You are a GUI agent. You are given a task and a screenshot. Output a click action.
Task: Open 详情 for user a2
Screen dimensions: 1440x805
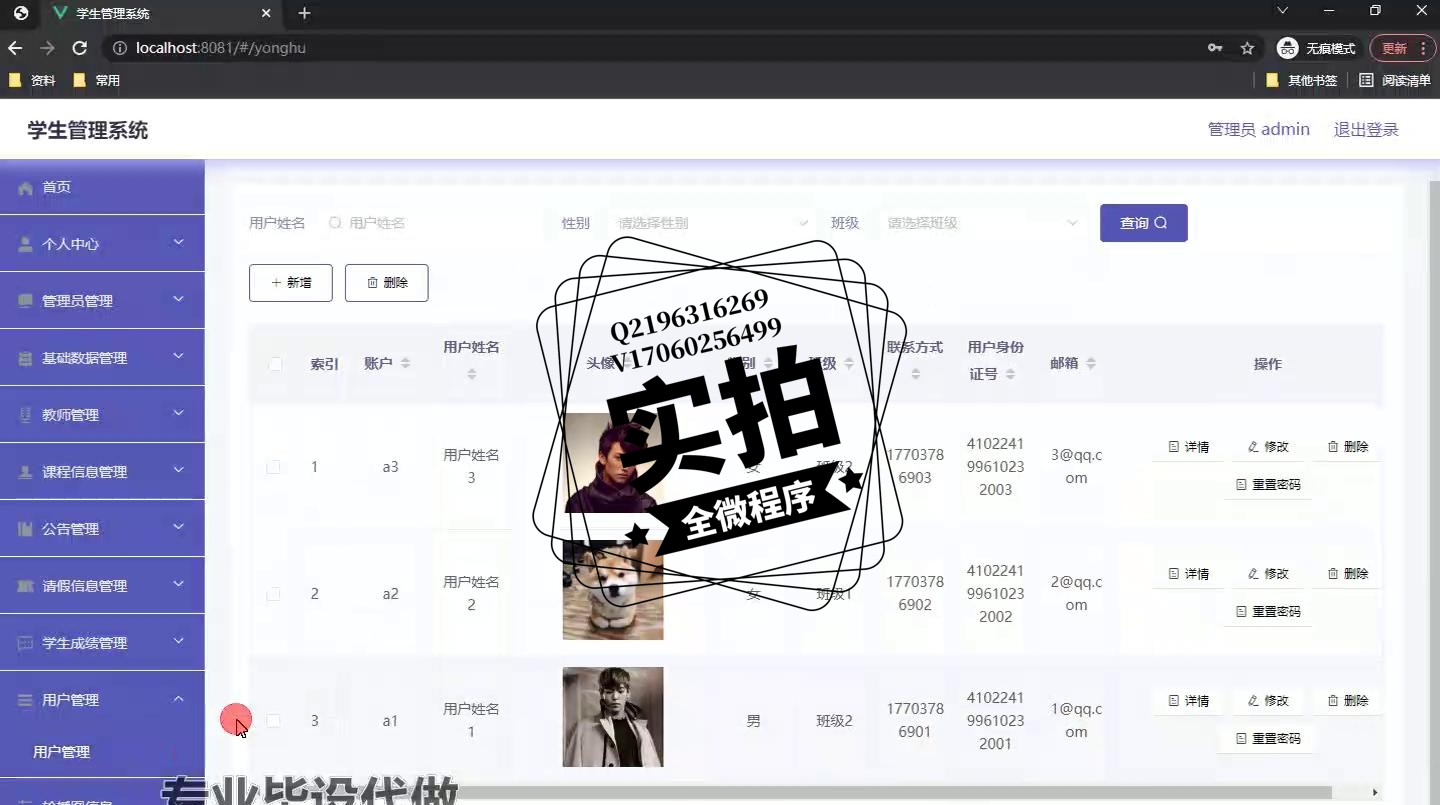1188,574
